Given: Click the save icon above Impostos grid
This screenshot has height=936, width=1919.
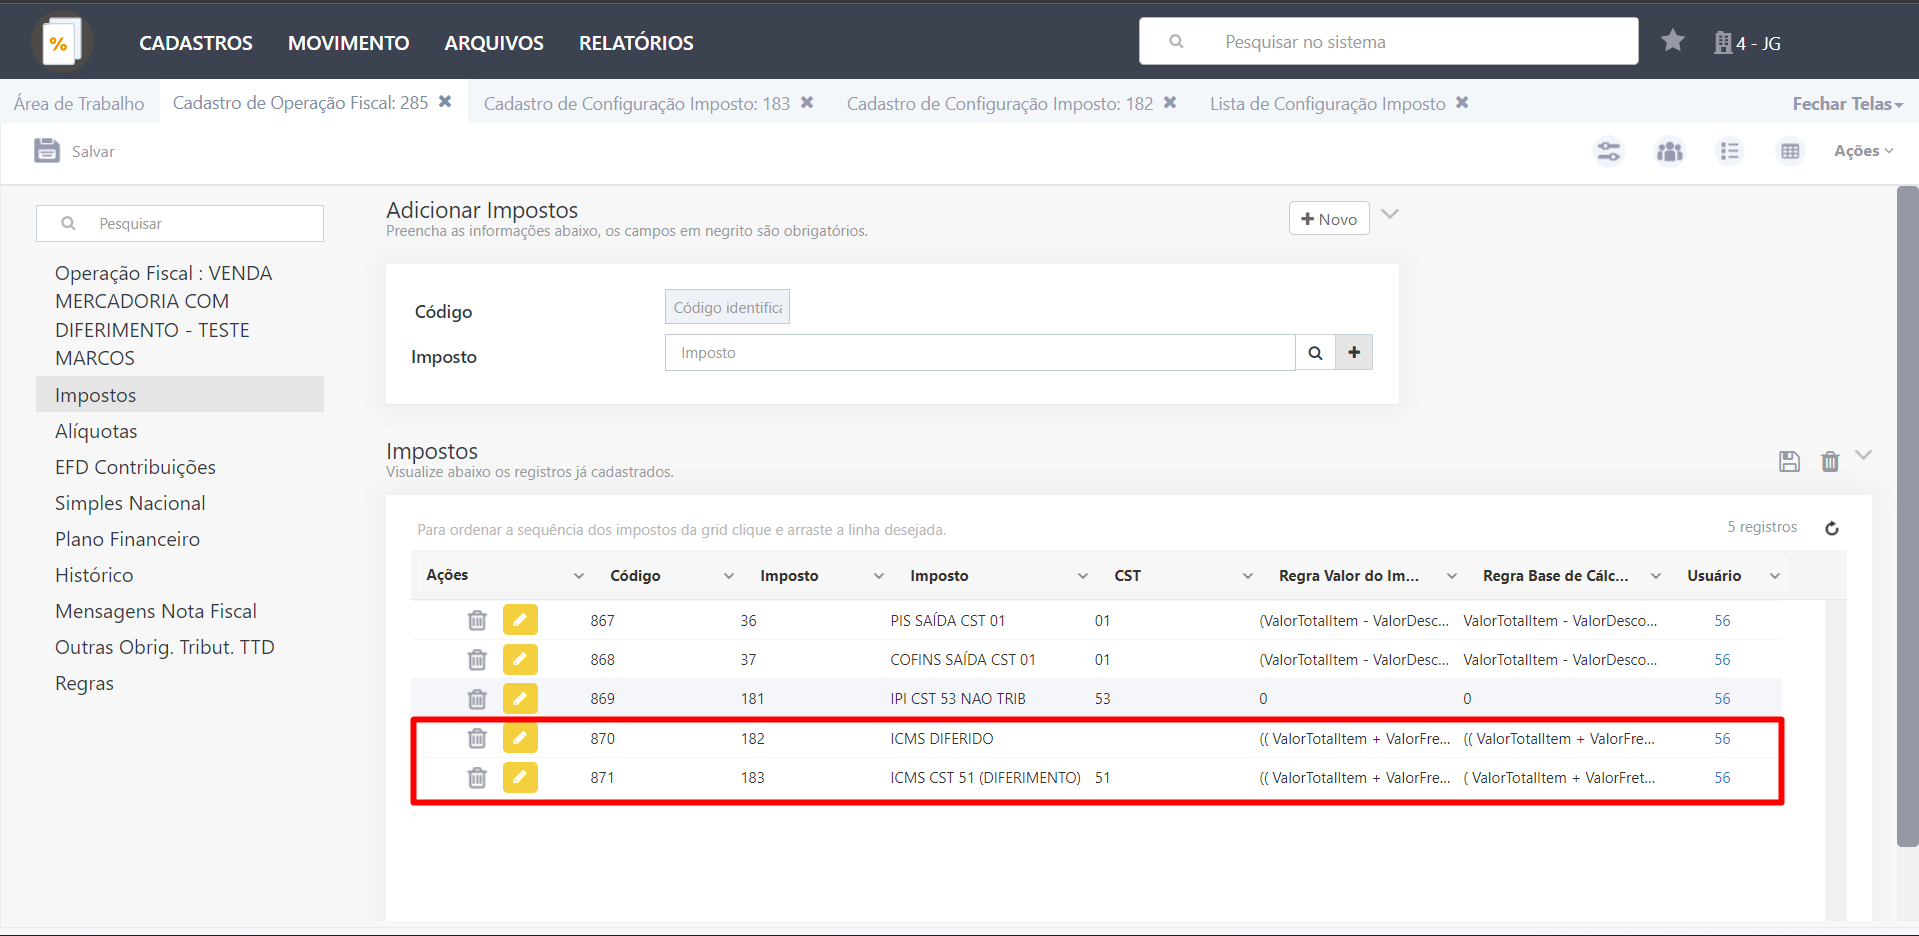Looking at the screenshot, I should (1790, 461).
